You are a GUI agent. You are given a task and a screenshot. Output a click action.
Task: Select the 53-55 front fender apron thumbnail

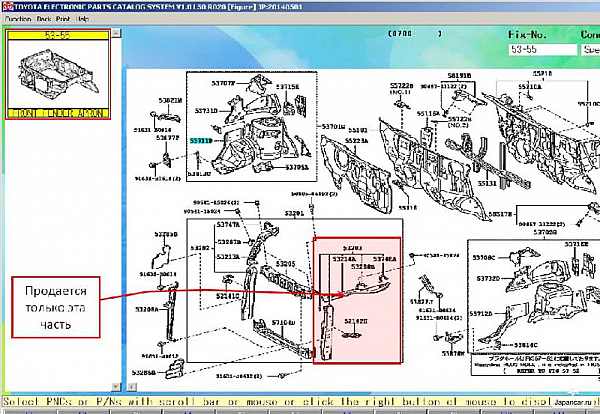click(x=58, y=74)
